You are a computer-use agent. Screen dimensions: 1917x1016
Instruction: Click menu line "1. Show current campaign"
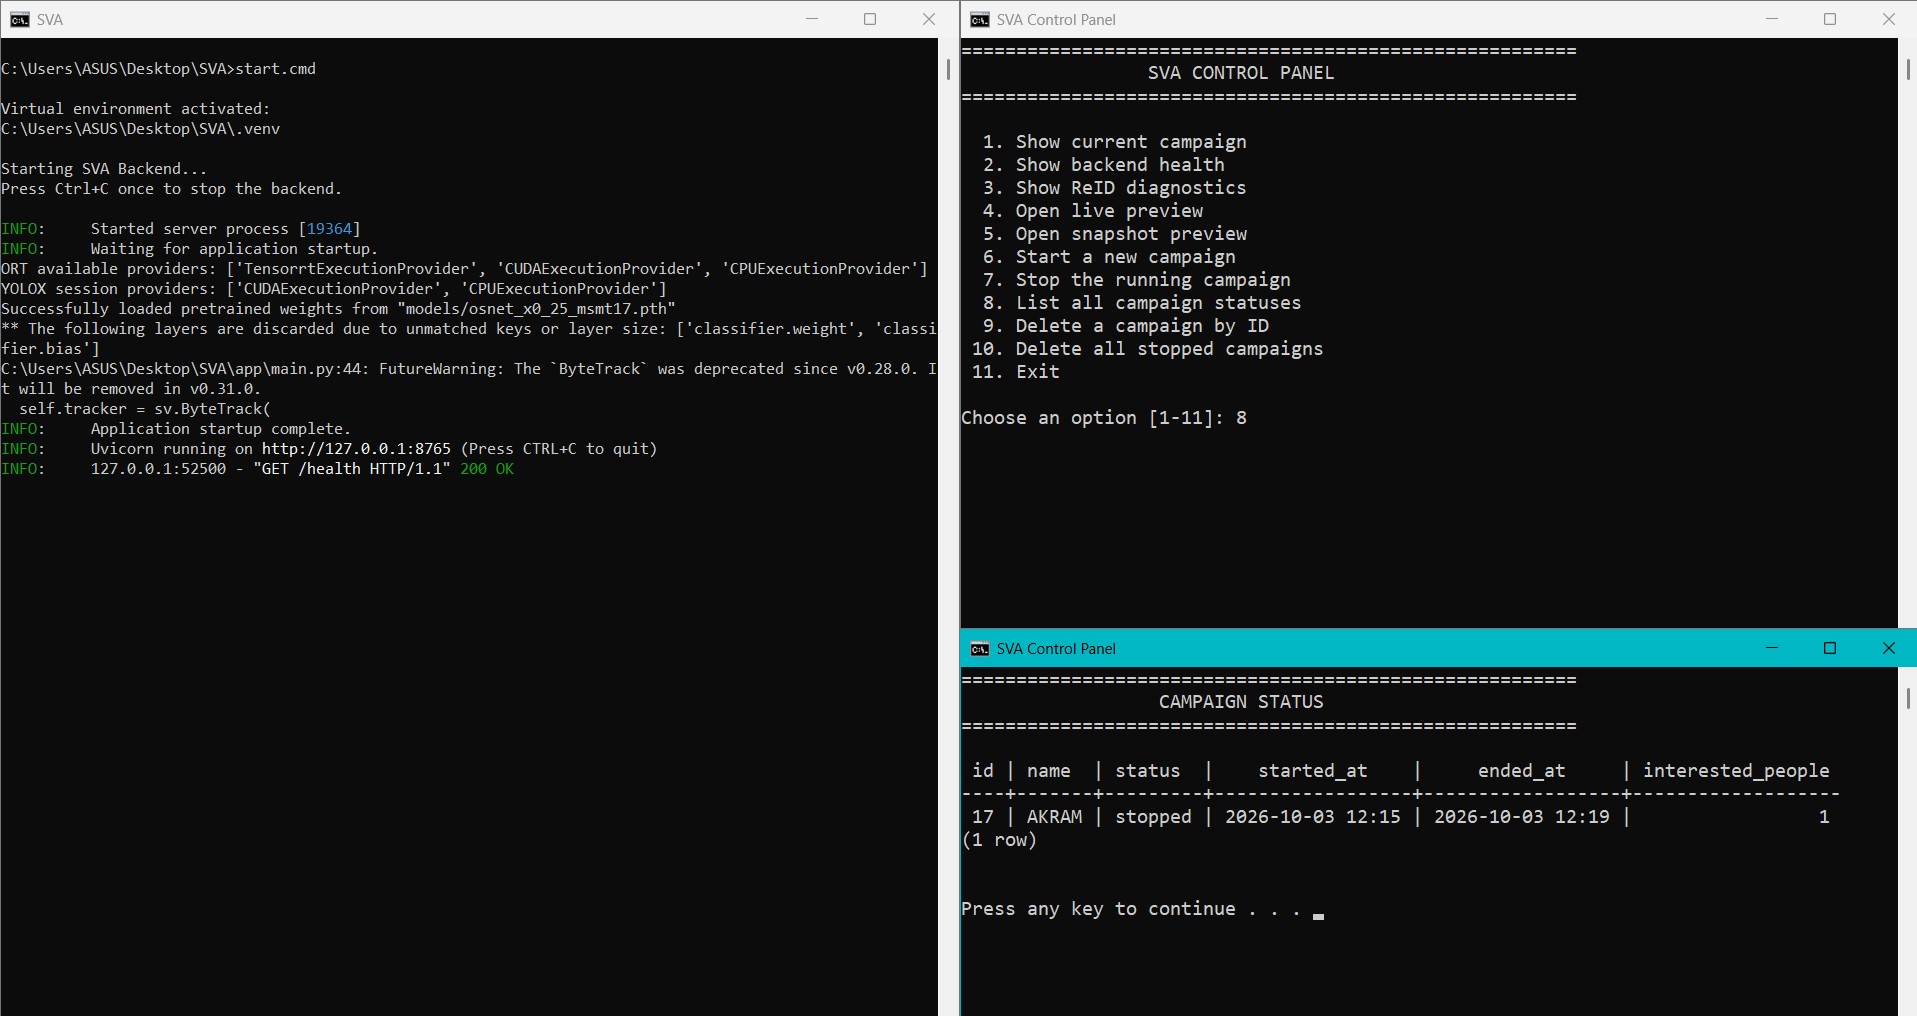pos(1115,142)
